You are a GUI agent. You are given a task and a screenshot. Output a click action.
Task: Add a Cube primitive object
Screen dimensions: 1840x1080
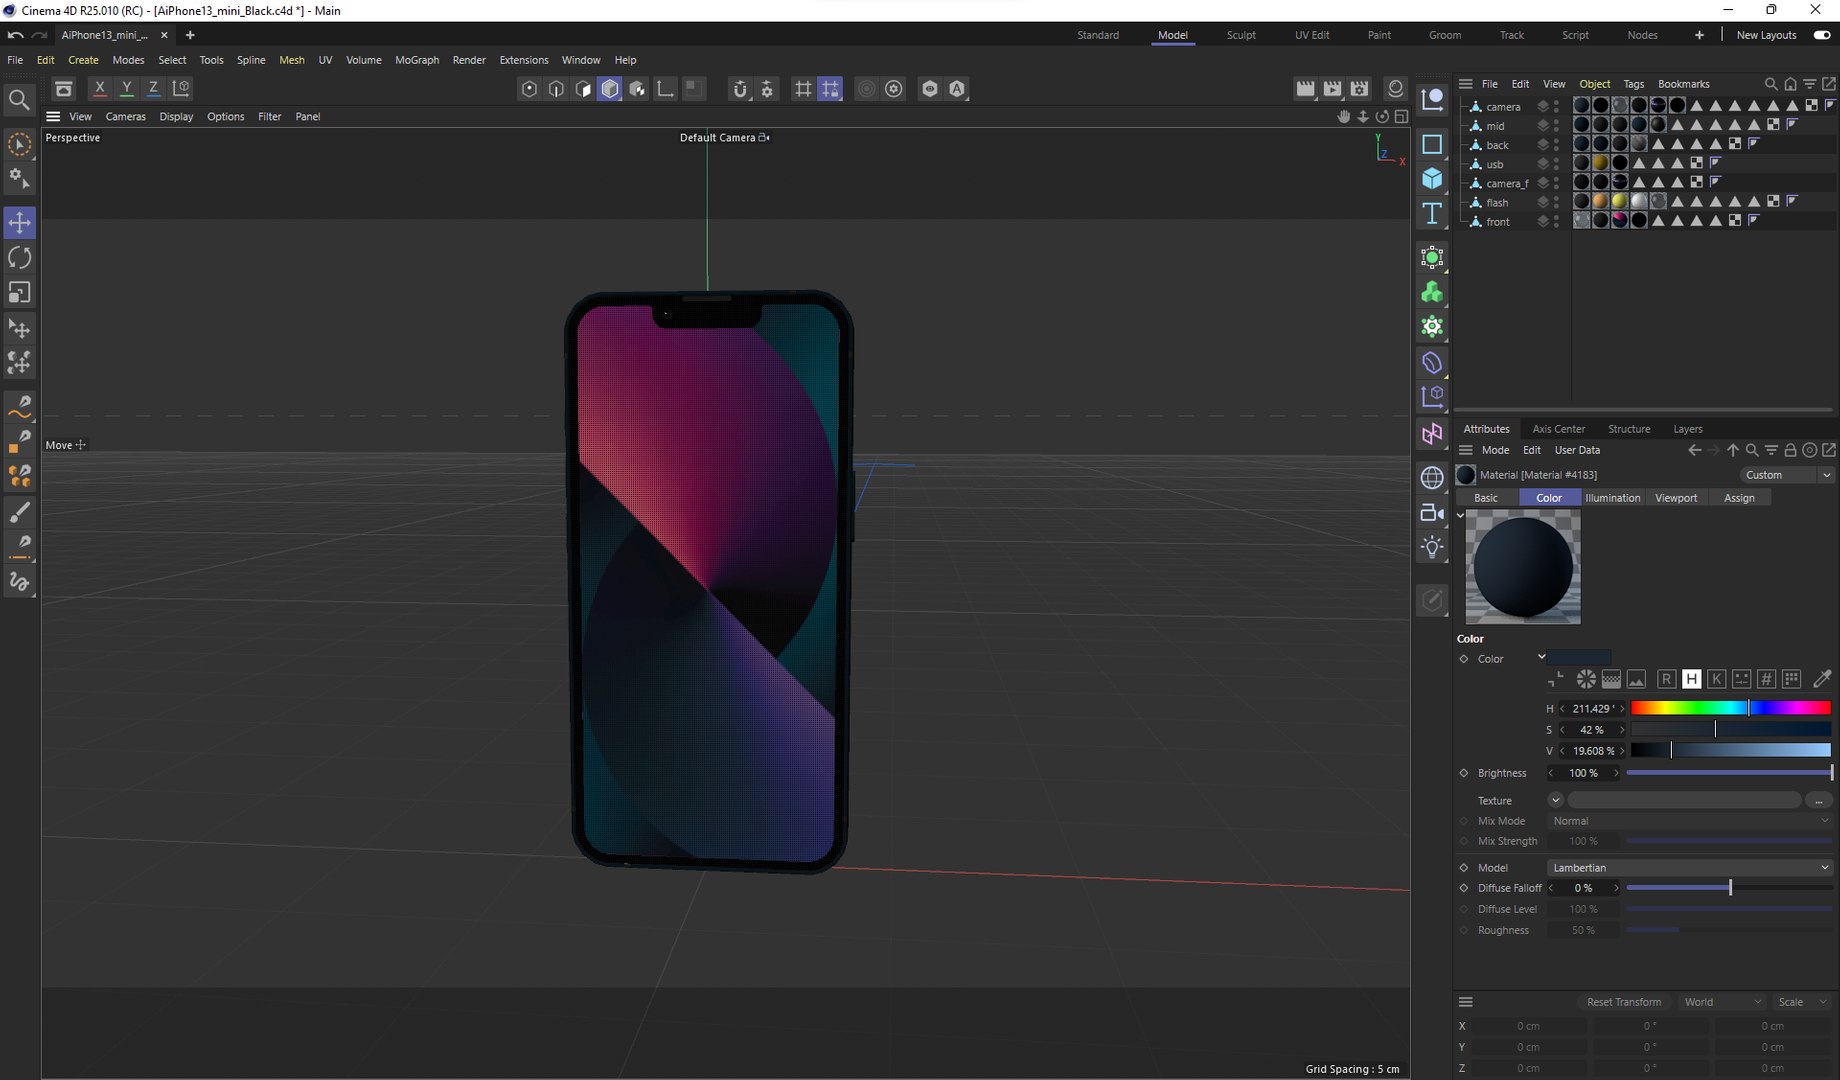click(1432, 178)
